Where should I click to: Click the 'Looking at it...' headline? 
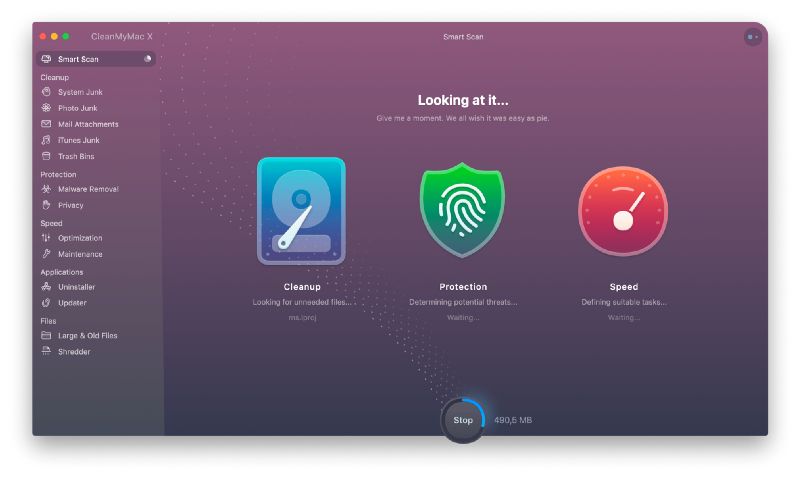point(463,100)
